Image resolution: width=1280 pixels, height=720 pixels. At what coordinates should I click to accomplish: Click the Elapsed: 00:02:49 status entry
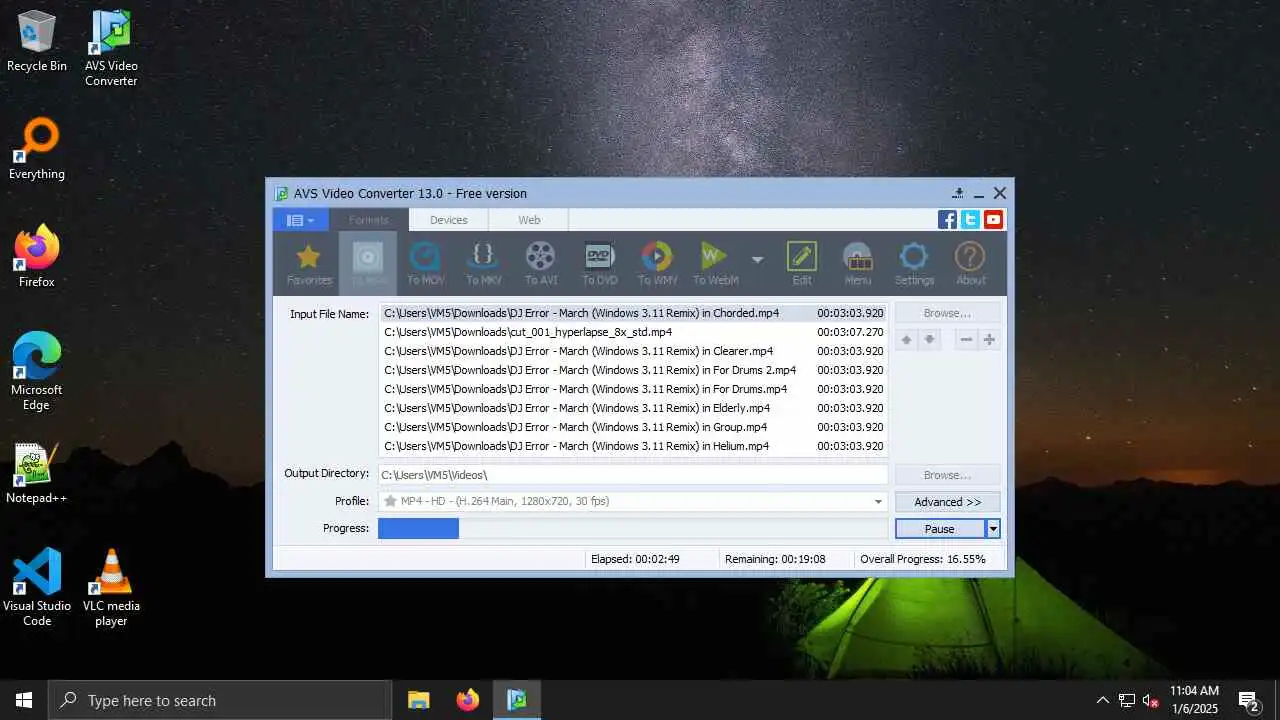pyautogui.click(x=635, y=559)
